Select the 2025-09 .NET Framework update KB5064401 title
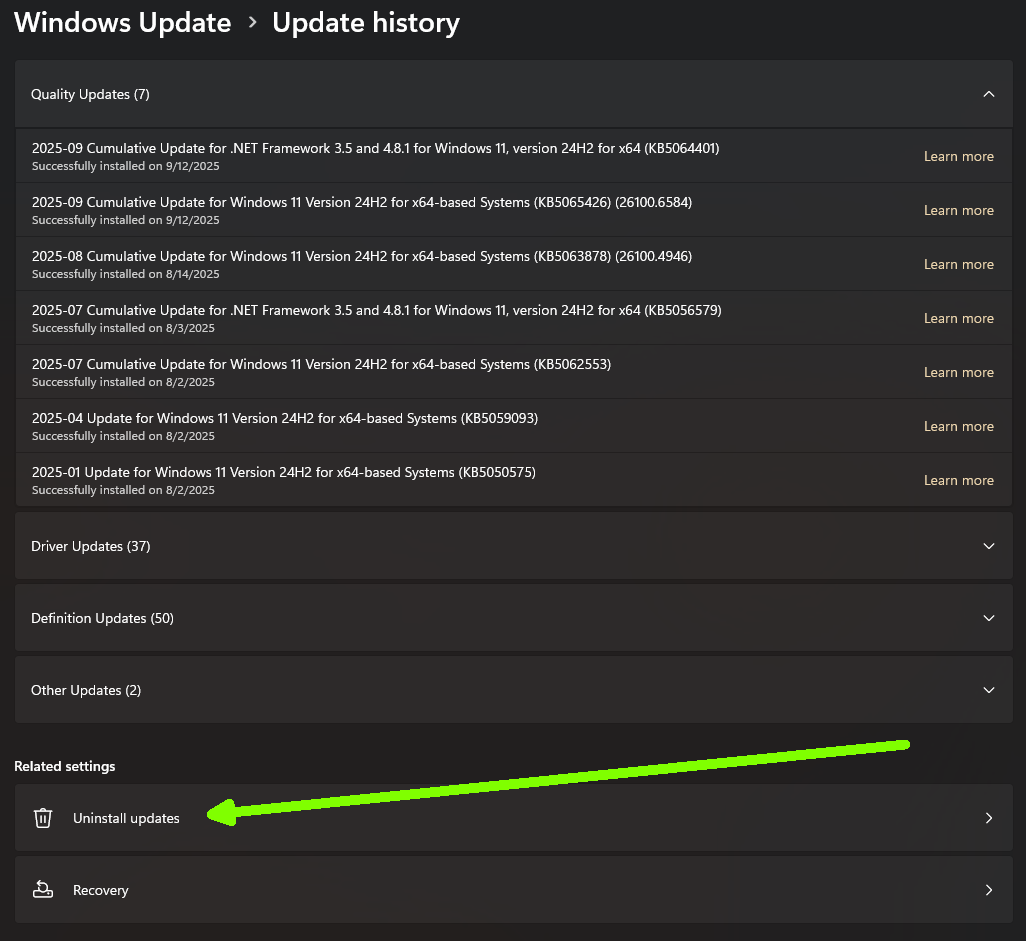 pos(376,149)
